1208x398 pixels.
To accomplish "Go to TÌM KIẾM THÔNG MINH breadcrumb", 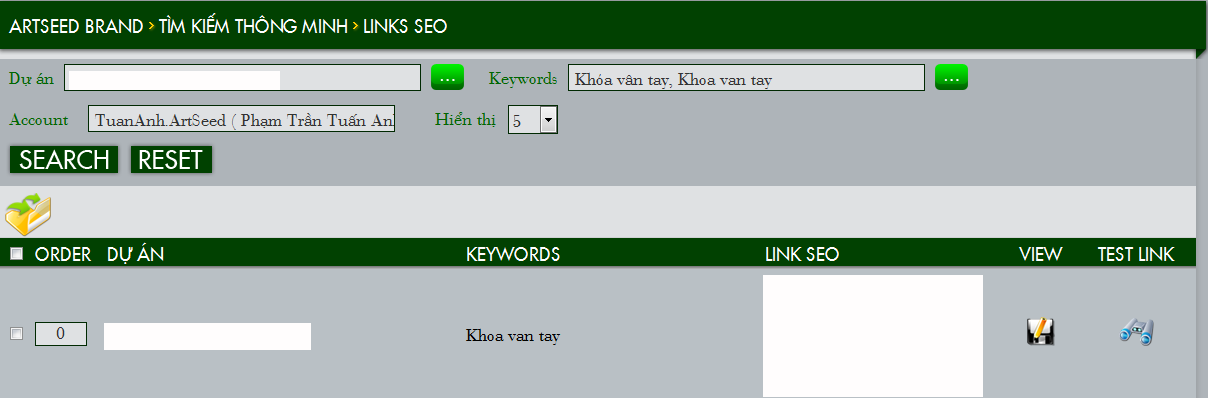I will (254, 27).
